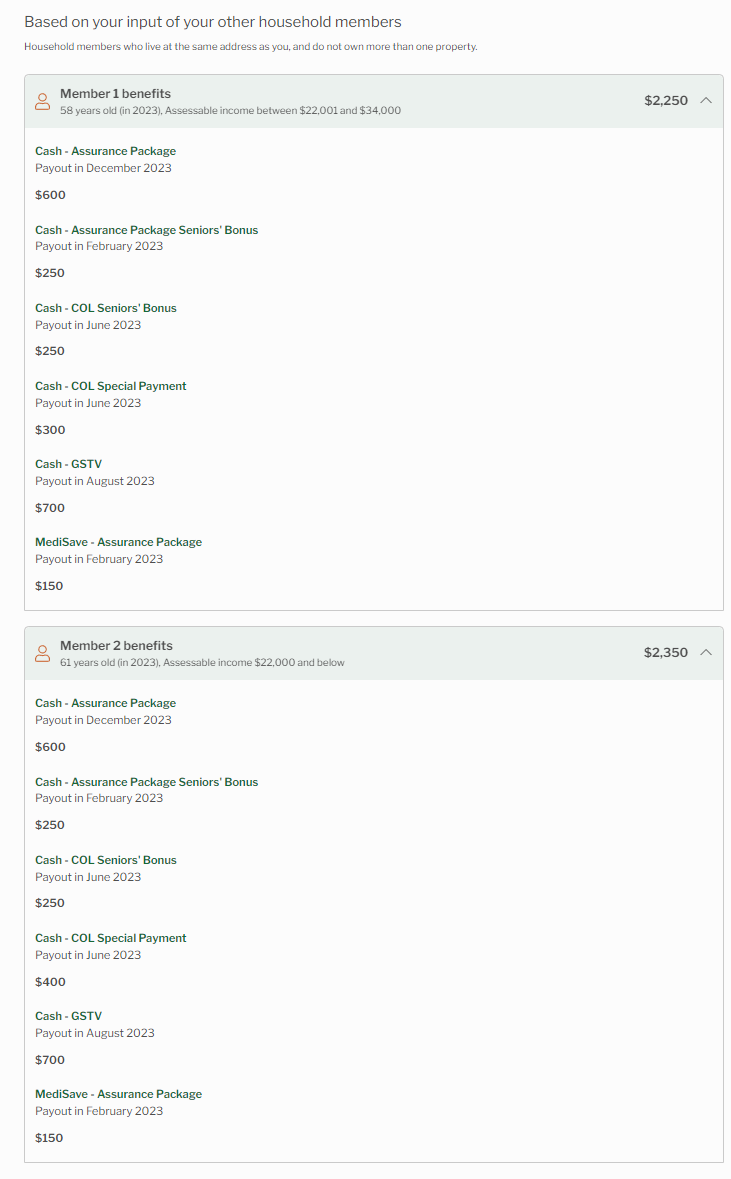The width and height of the screenshot is (731, 1179).
Task: Collapse Member 2 benefits with chevron
Action: tap(705, 652)
